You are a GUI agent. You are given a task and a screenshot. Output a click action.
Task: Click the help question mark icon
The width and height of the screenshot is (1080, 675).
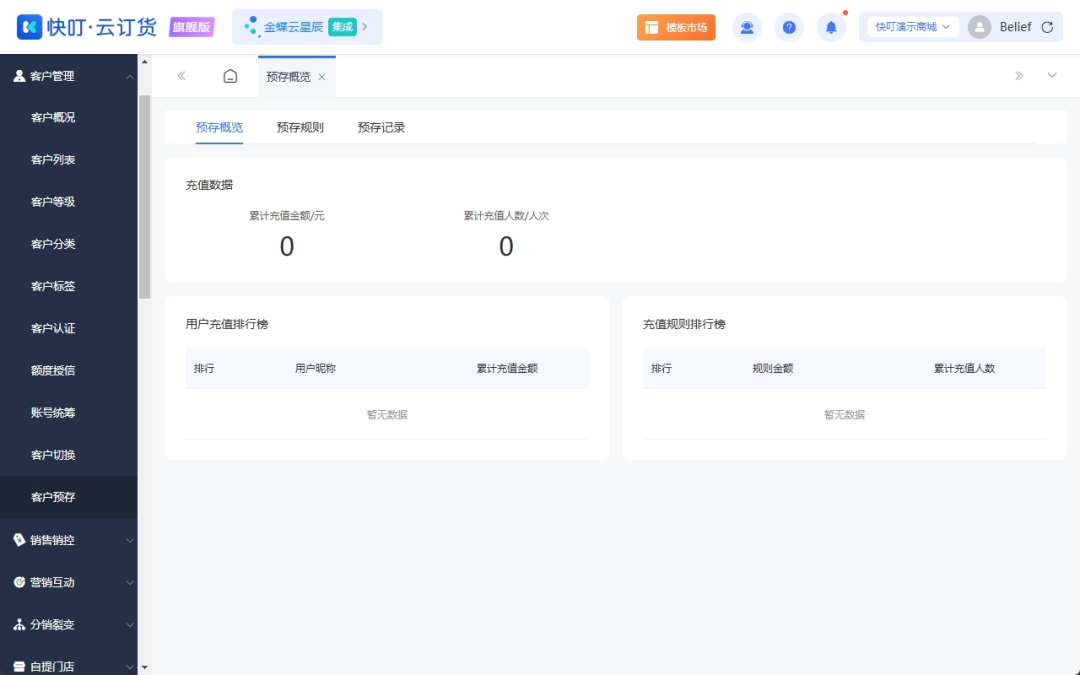(x=789, y=27)
